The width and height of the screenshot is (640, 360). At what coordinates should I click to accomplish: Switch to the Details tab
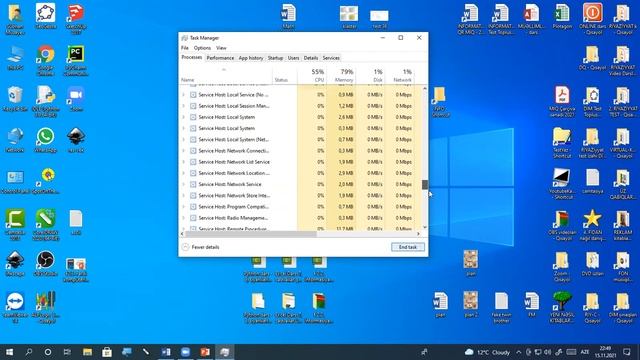click(311, 58)
